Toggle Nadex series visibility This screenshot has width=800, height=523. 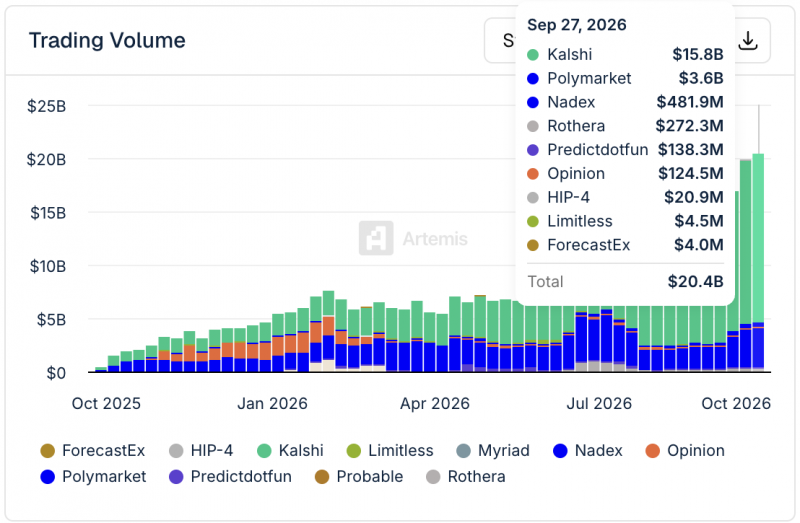(588, 451)
